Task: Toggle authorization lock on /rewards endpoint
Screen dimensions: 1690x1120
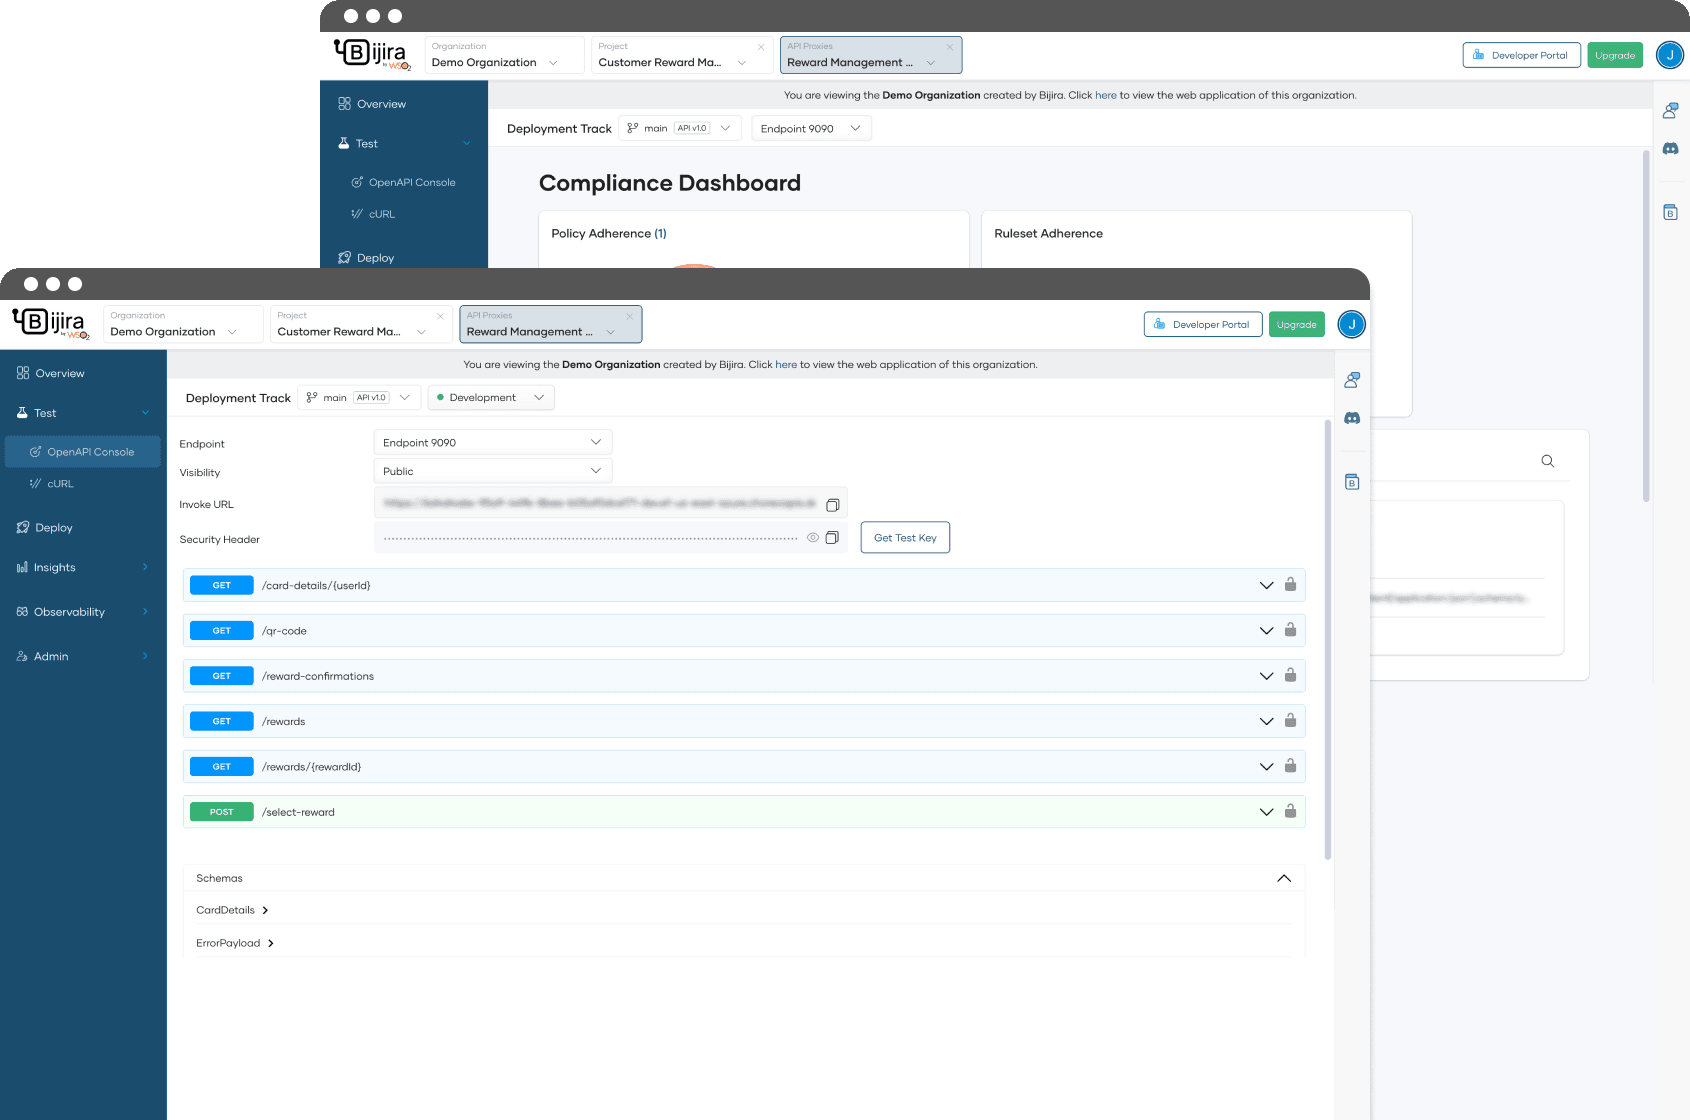Action: click(1290, 721)
